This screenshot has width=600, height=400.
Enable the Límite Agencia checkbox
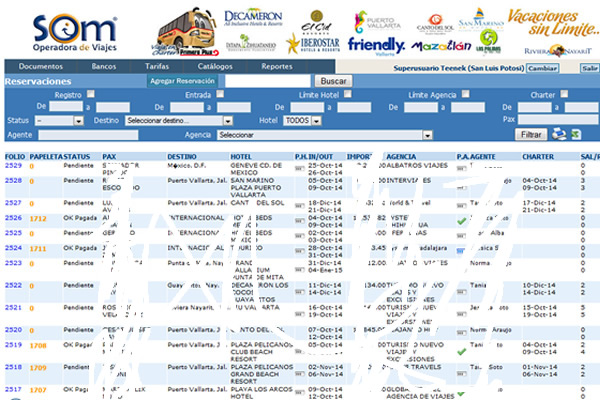(465, 94)
